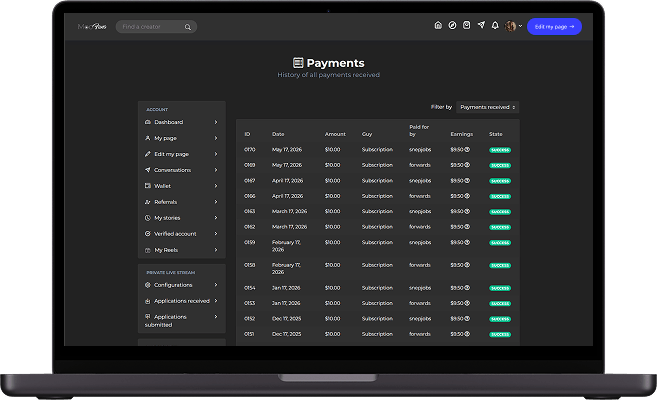Click the My stories clock icon
Image resolution: width=657 pixels, height=401 pixels.
pyautogui.click(x=147, y=218)
